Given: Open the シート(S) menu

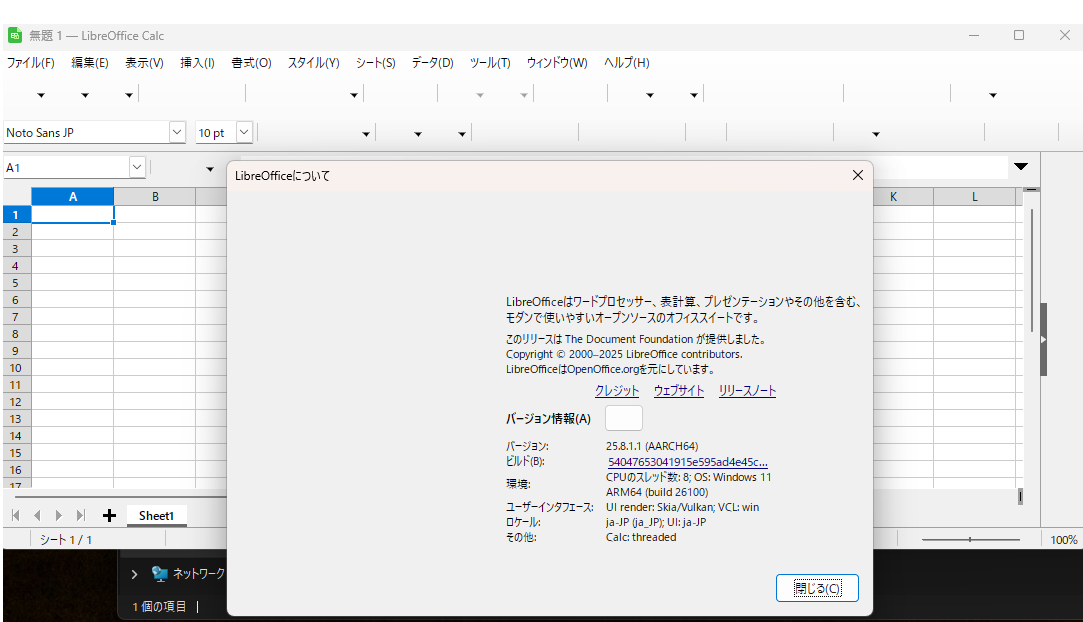Looking at the screenshot, I should (376, 63).
